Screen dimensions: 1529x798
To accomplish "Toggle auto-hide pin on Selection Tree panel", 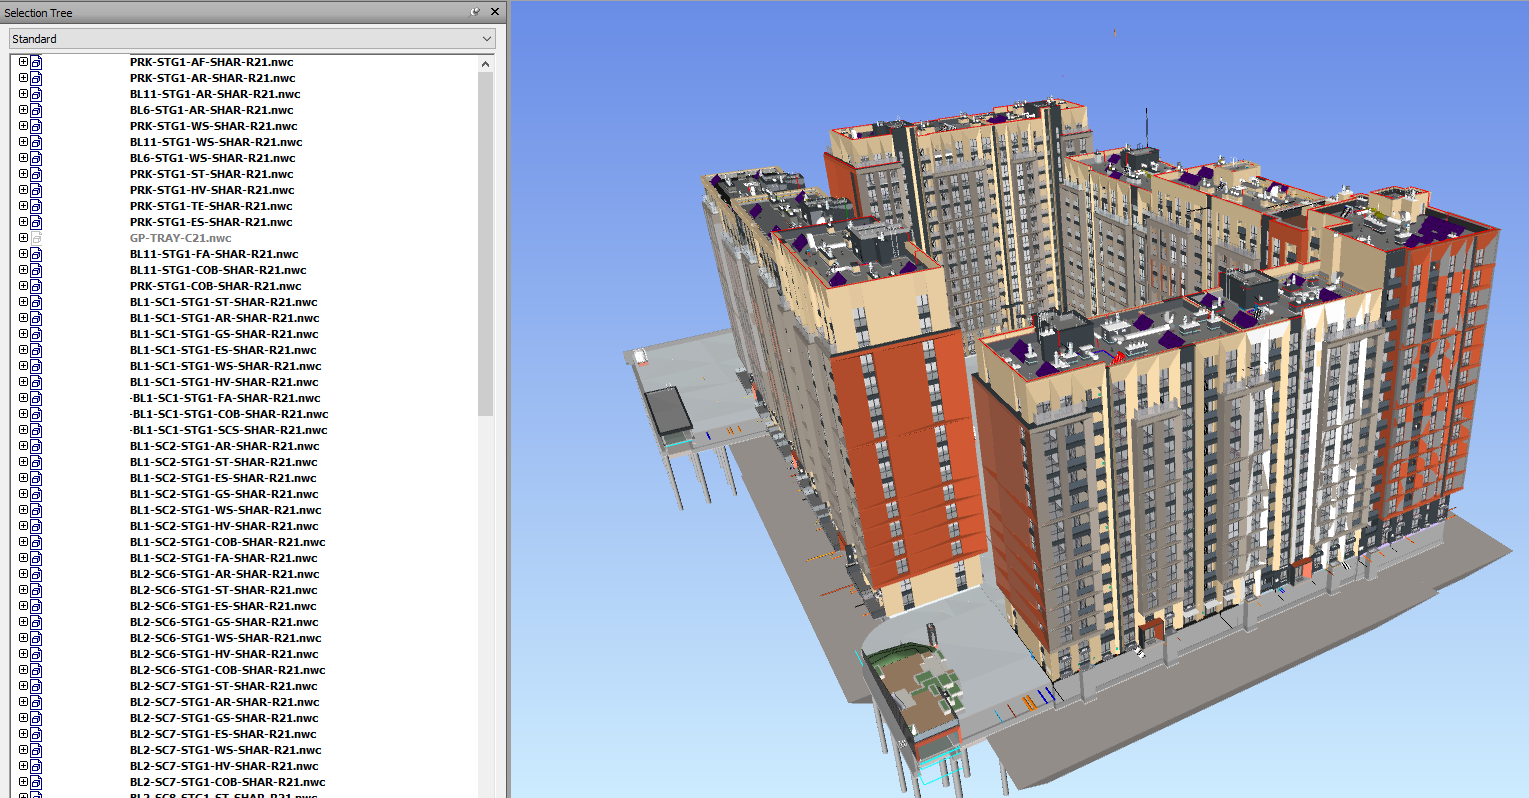I will (x=475, y=12).
